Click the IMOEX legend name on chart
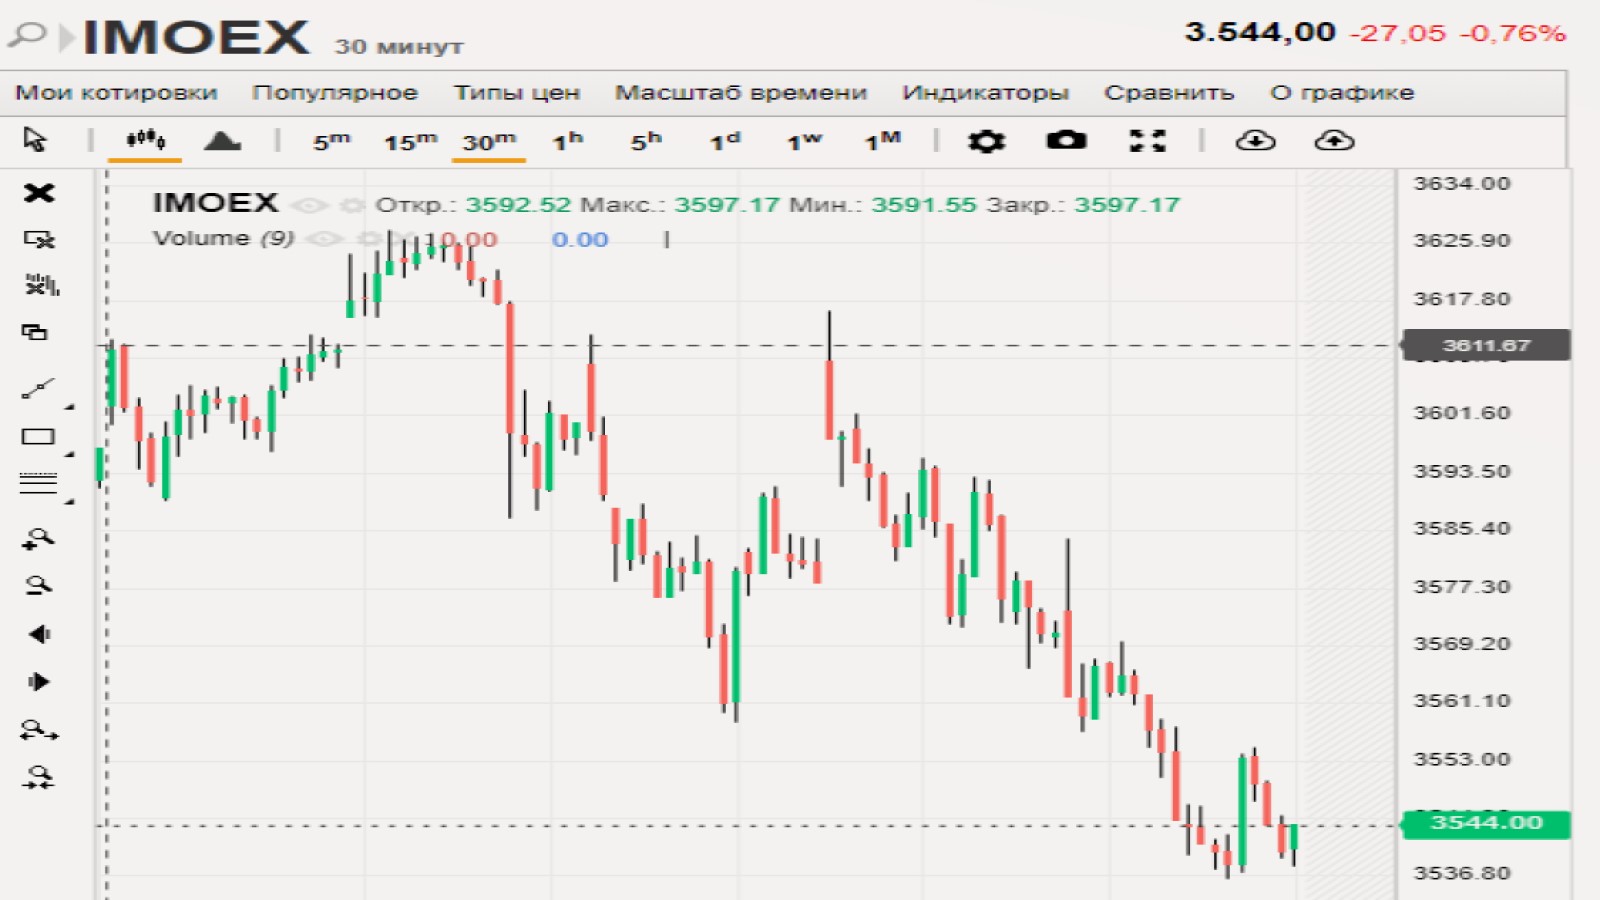The image size is (1600, 900). click(x=215, y=203)
